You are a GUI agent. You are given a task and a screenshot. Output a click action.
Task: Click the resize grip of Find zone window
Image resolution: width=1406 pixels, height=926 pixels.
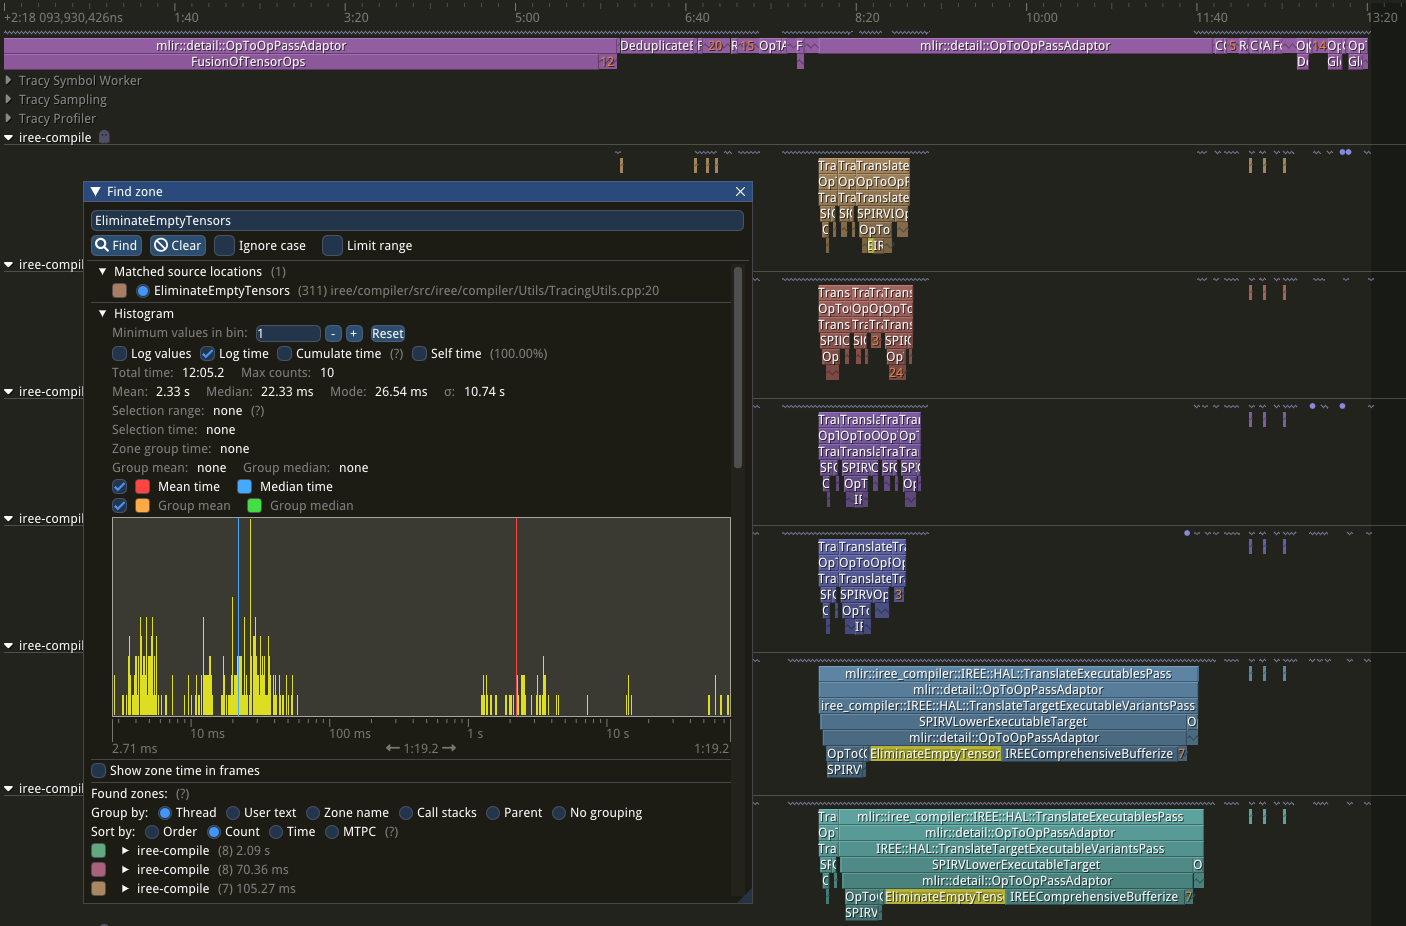[744, 896]
